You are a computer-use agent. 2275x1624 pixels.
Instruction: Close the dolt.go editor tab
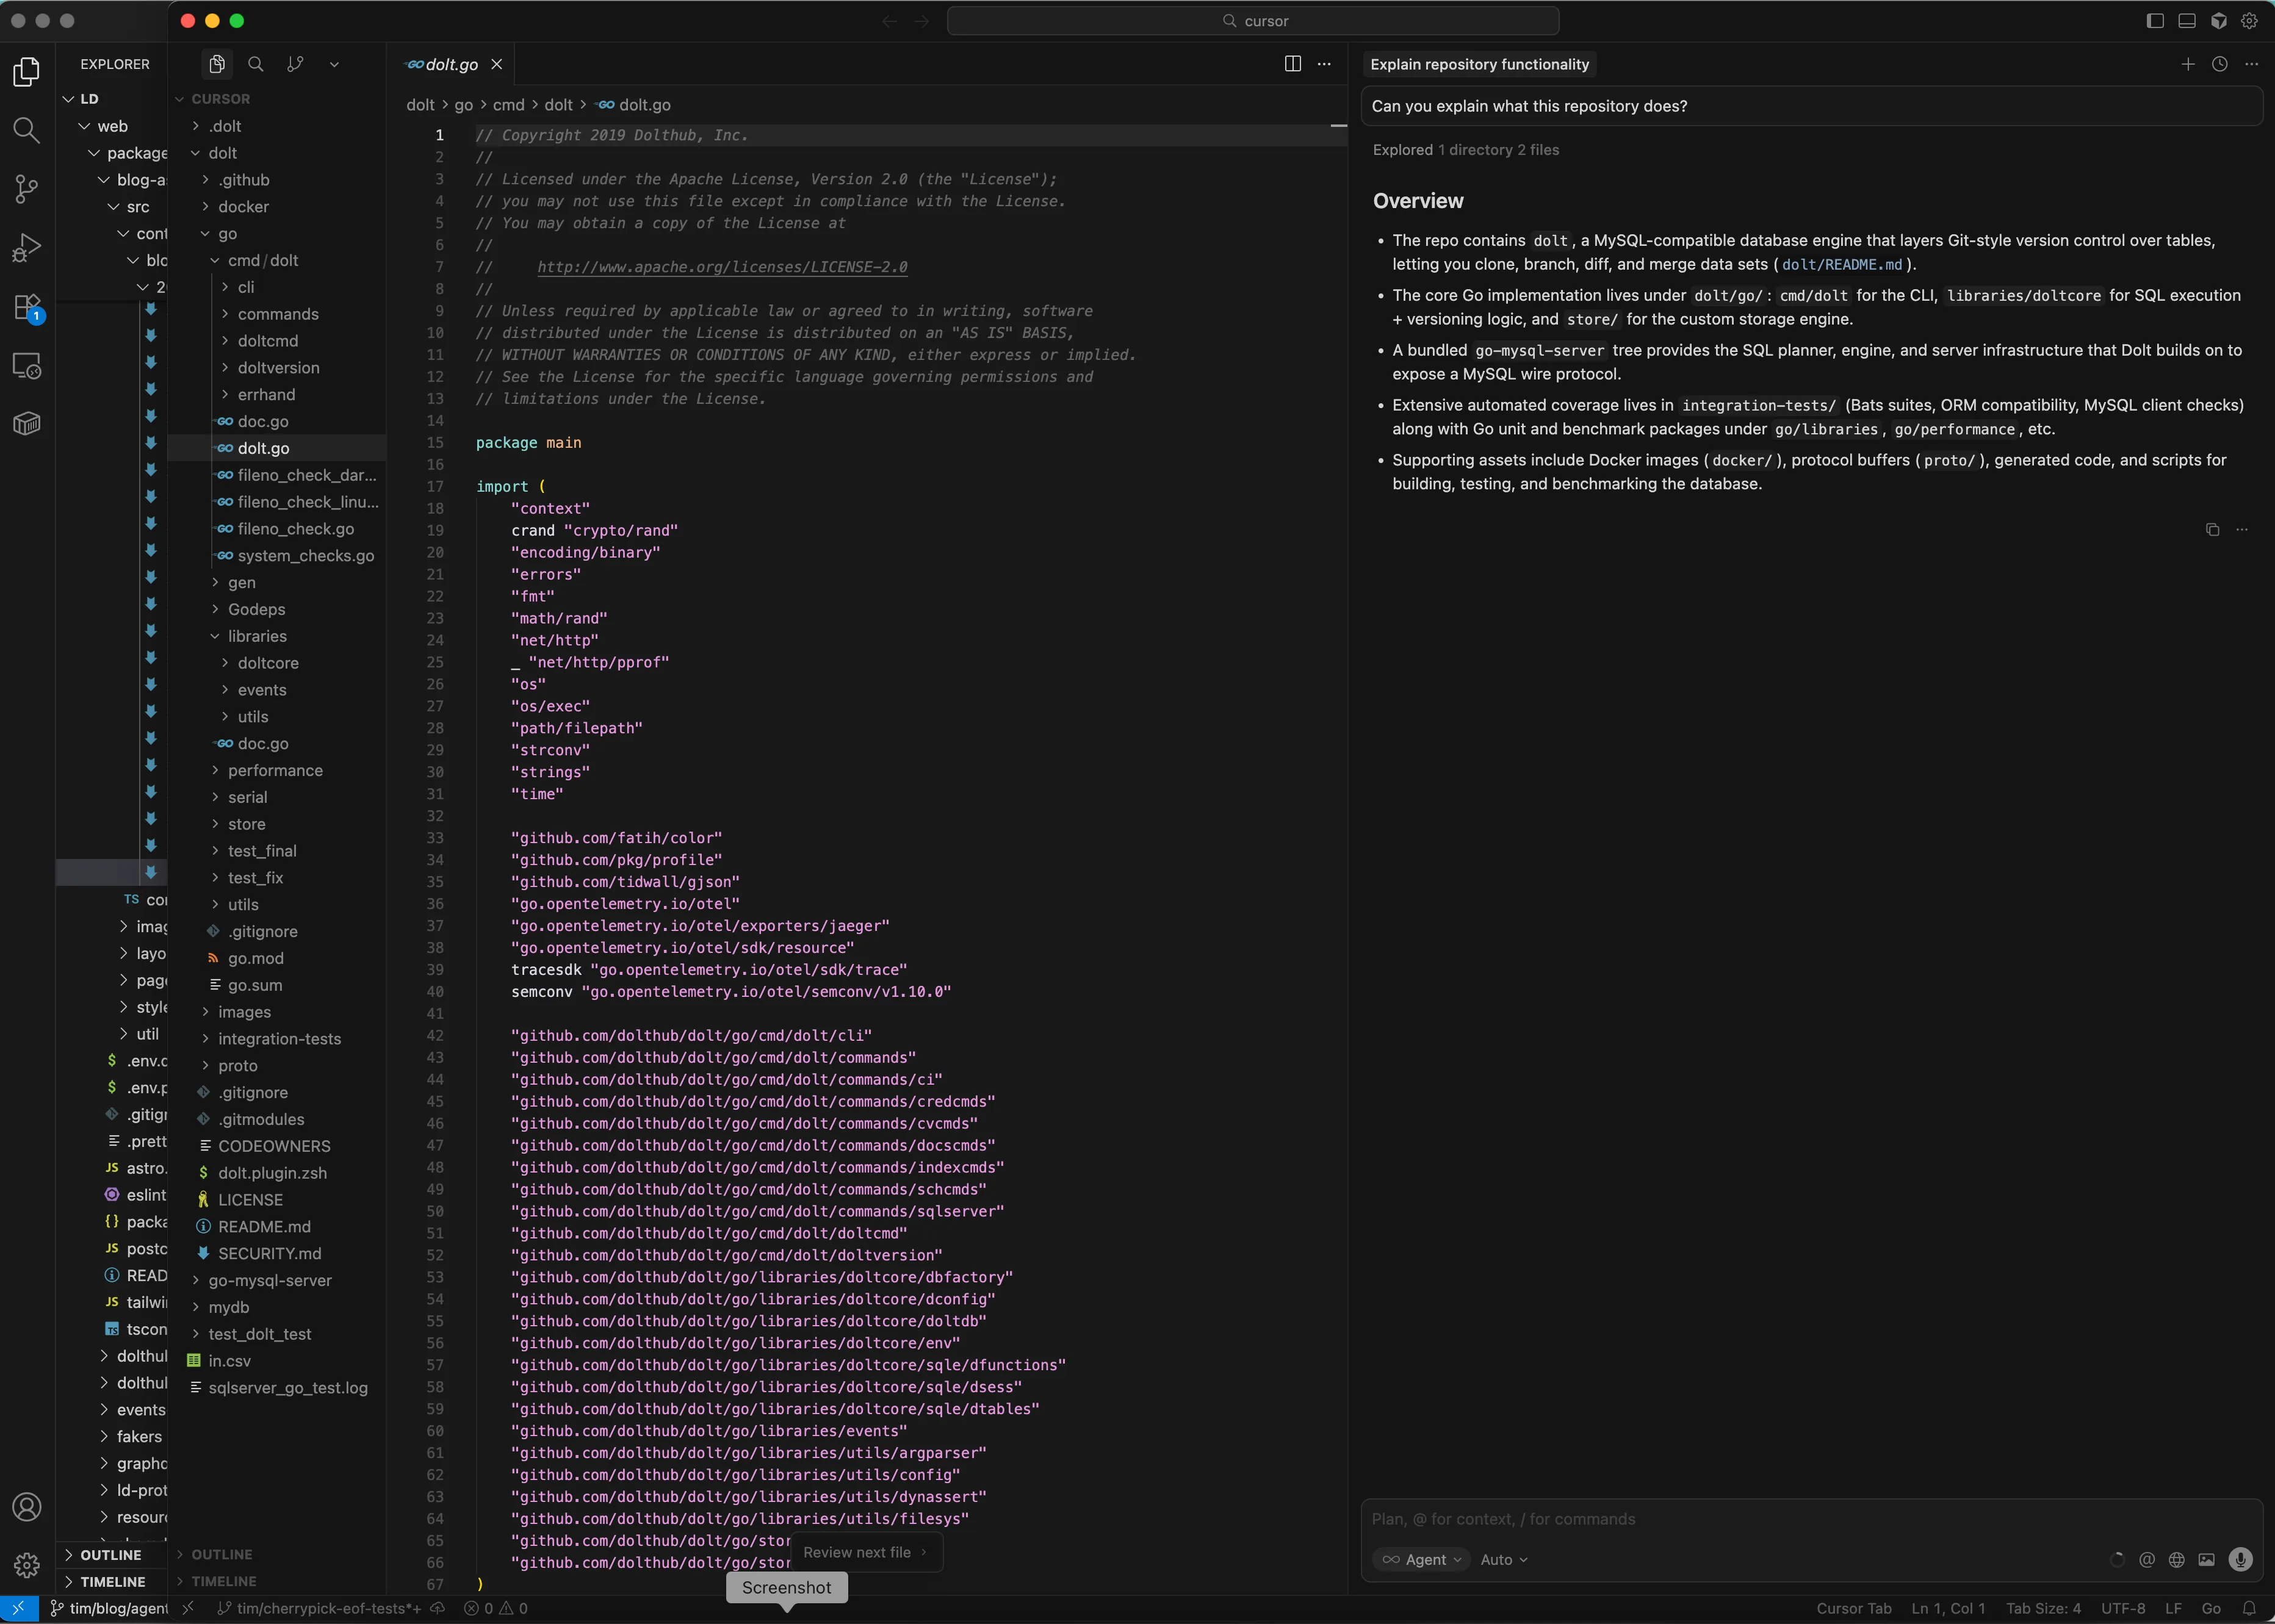click(x=496, y=64)
